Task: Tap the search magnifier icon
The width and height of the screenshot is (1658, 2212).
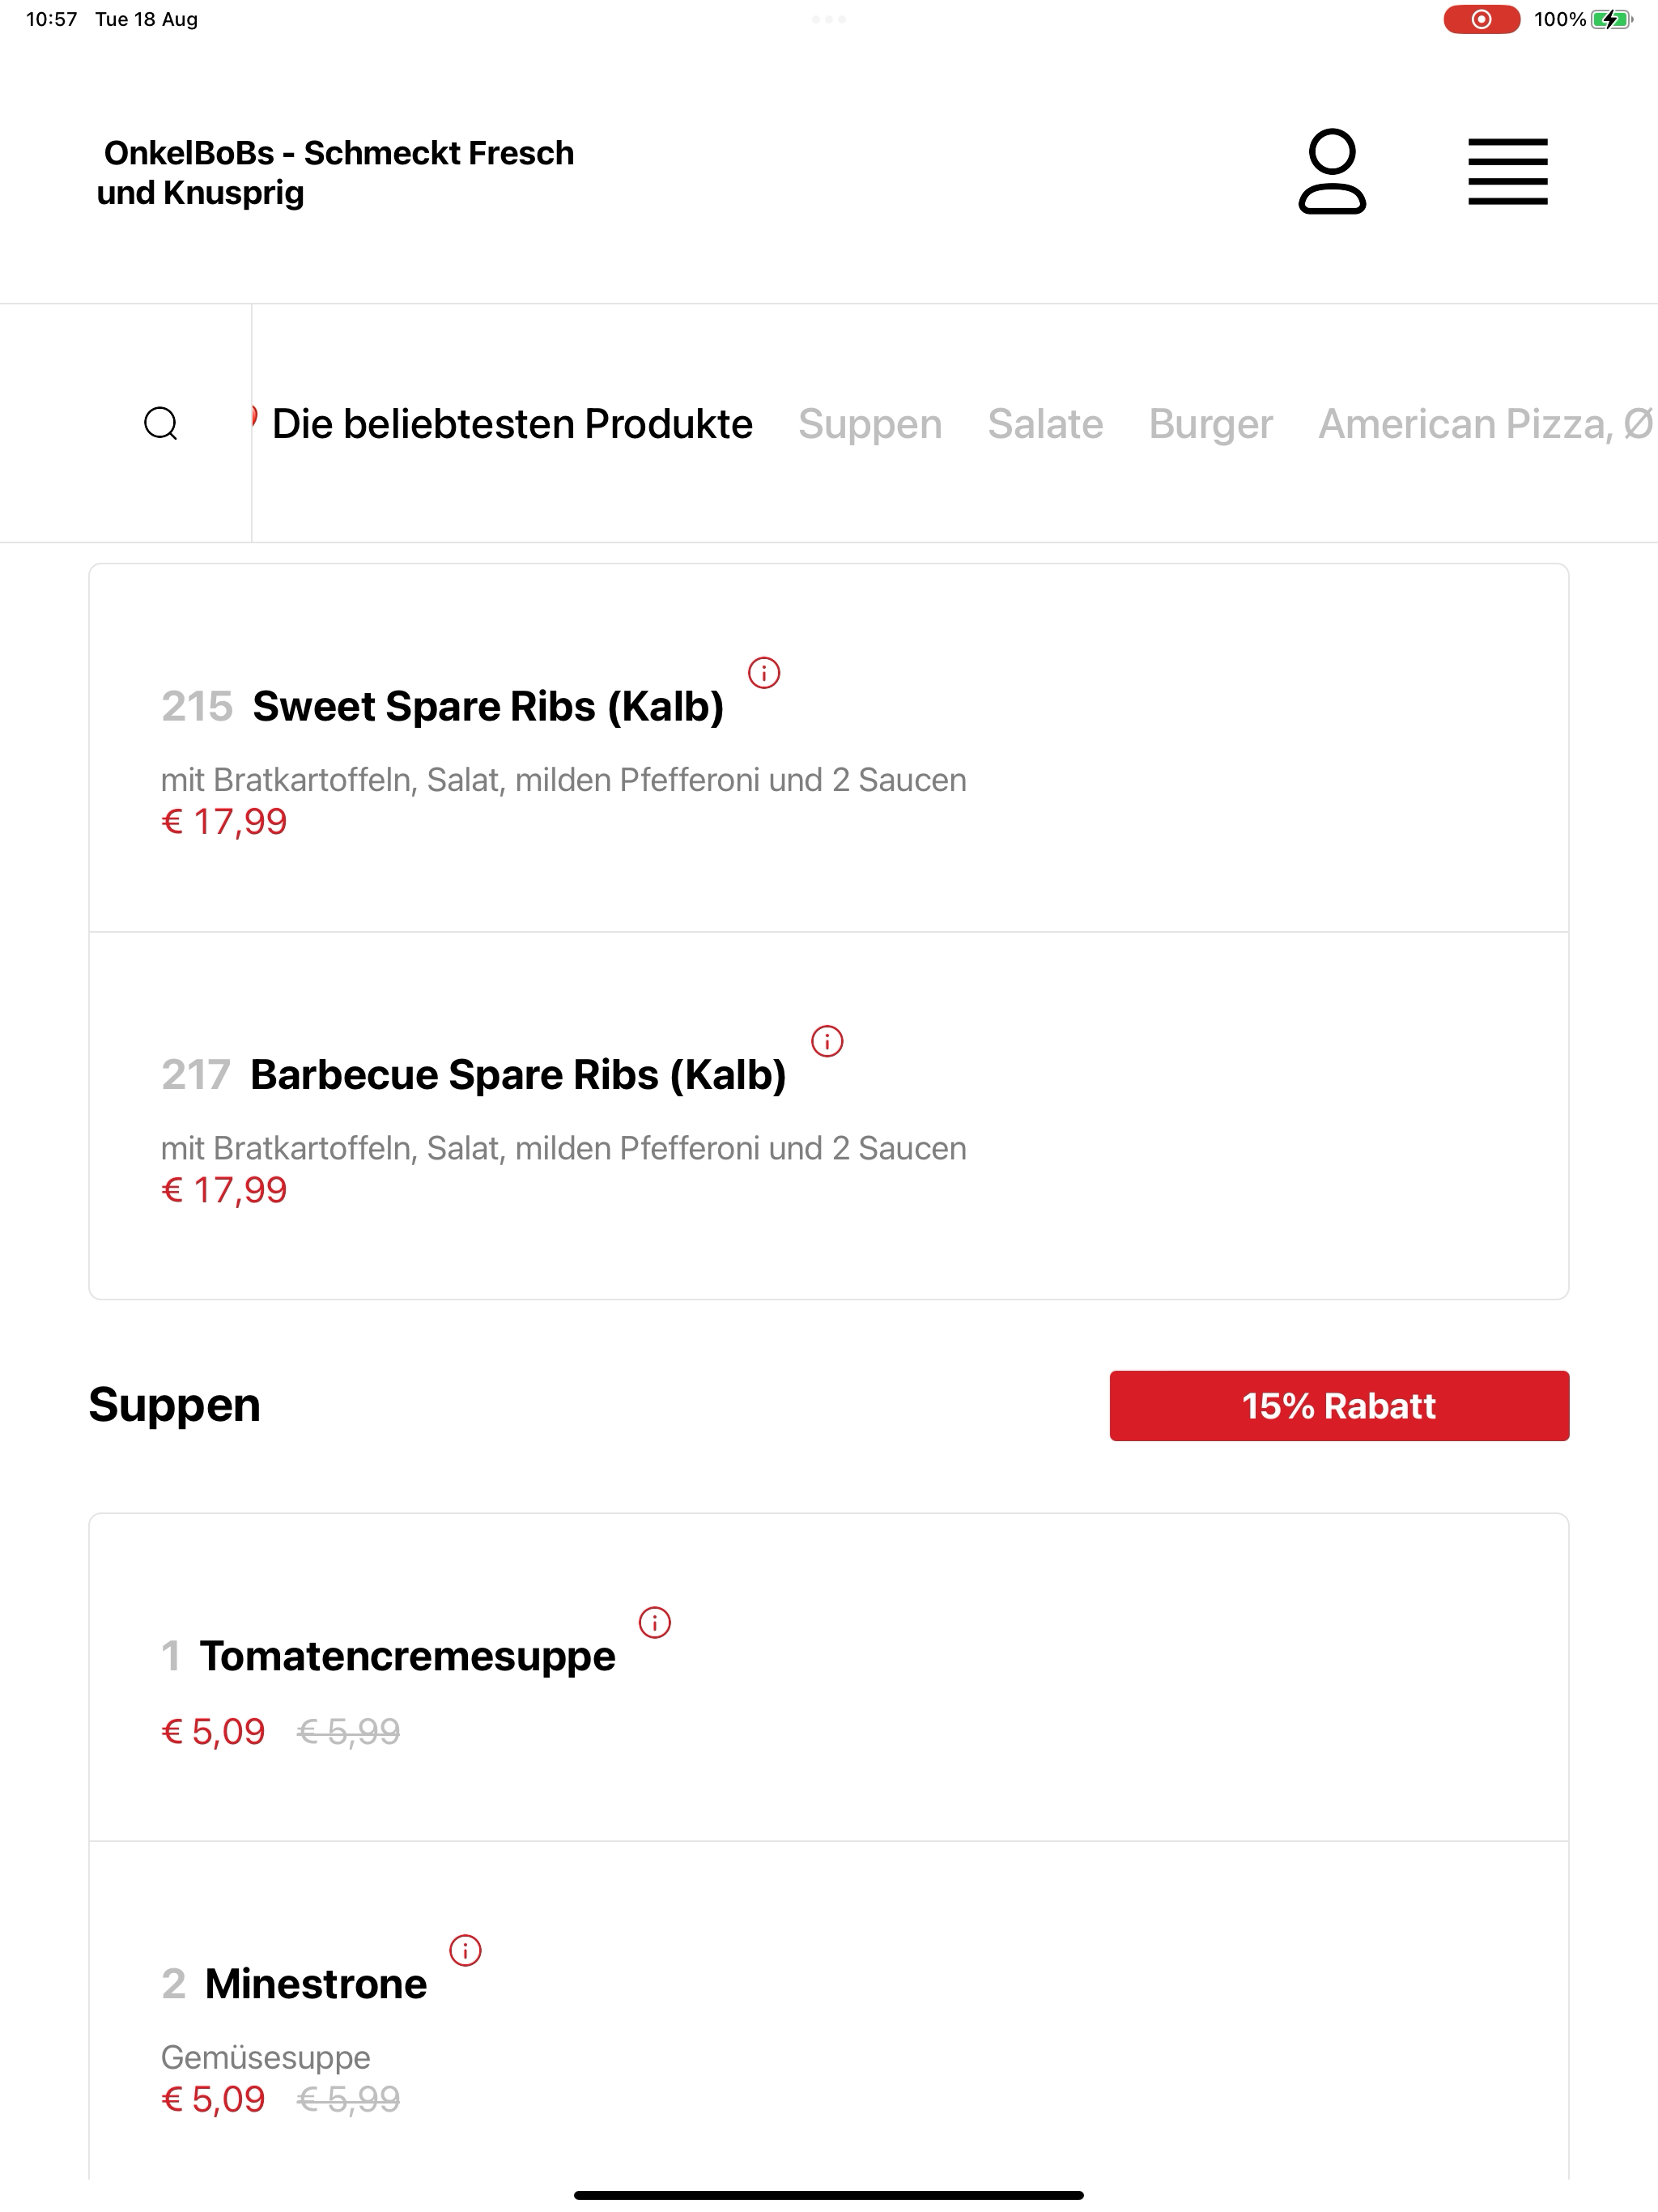Action: coord(161,423)
